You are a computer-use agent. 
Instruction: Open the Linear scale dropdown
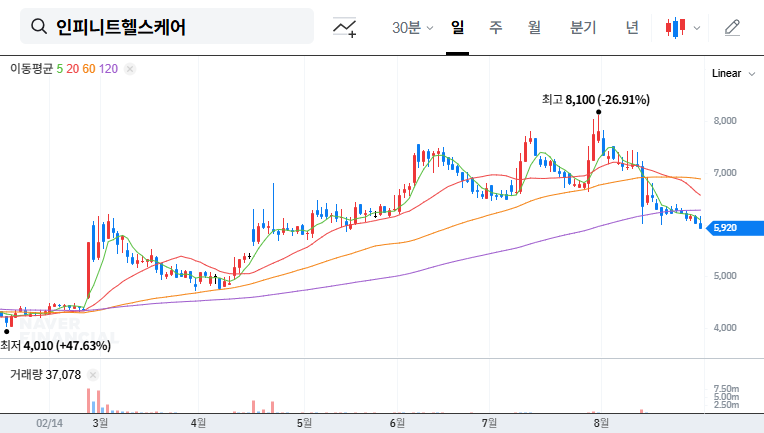733,74
